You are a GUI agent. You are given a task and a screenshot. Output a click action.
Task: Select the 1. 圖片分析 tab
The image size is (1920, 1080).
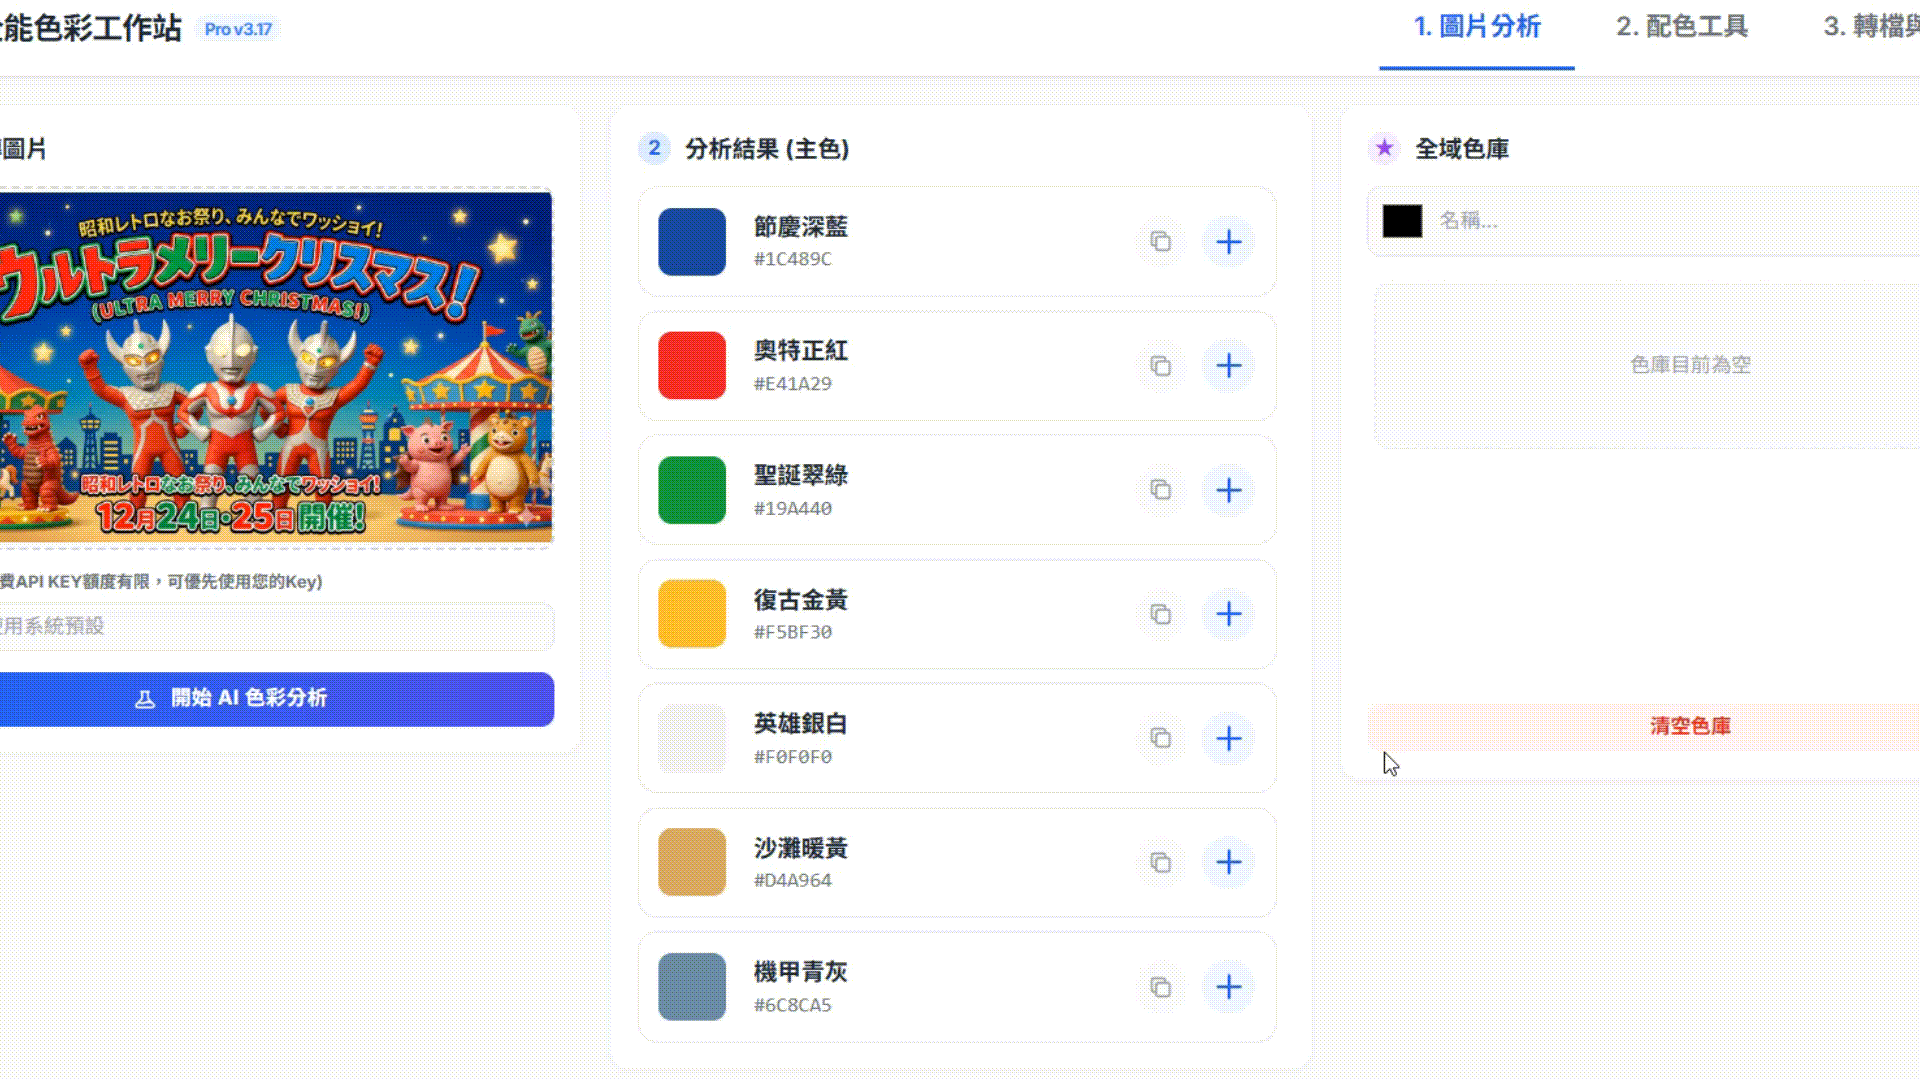pyautogui.click(x=1476, y=28)
